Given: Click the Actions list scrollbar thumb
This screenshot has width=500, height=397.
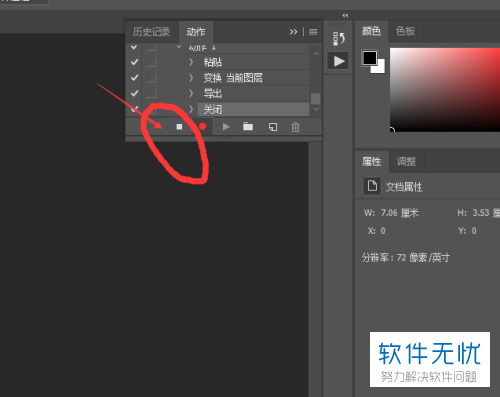Looking at the screenshot, I should pyautogui.click(x=315, y=98).
